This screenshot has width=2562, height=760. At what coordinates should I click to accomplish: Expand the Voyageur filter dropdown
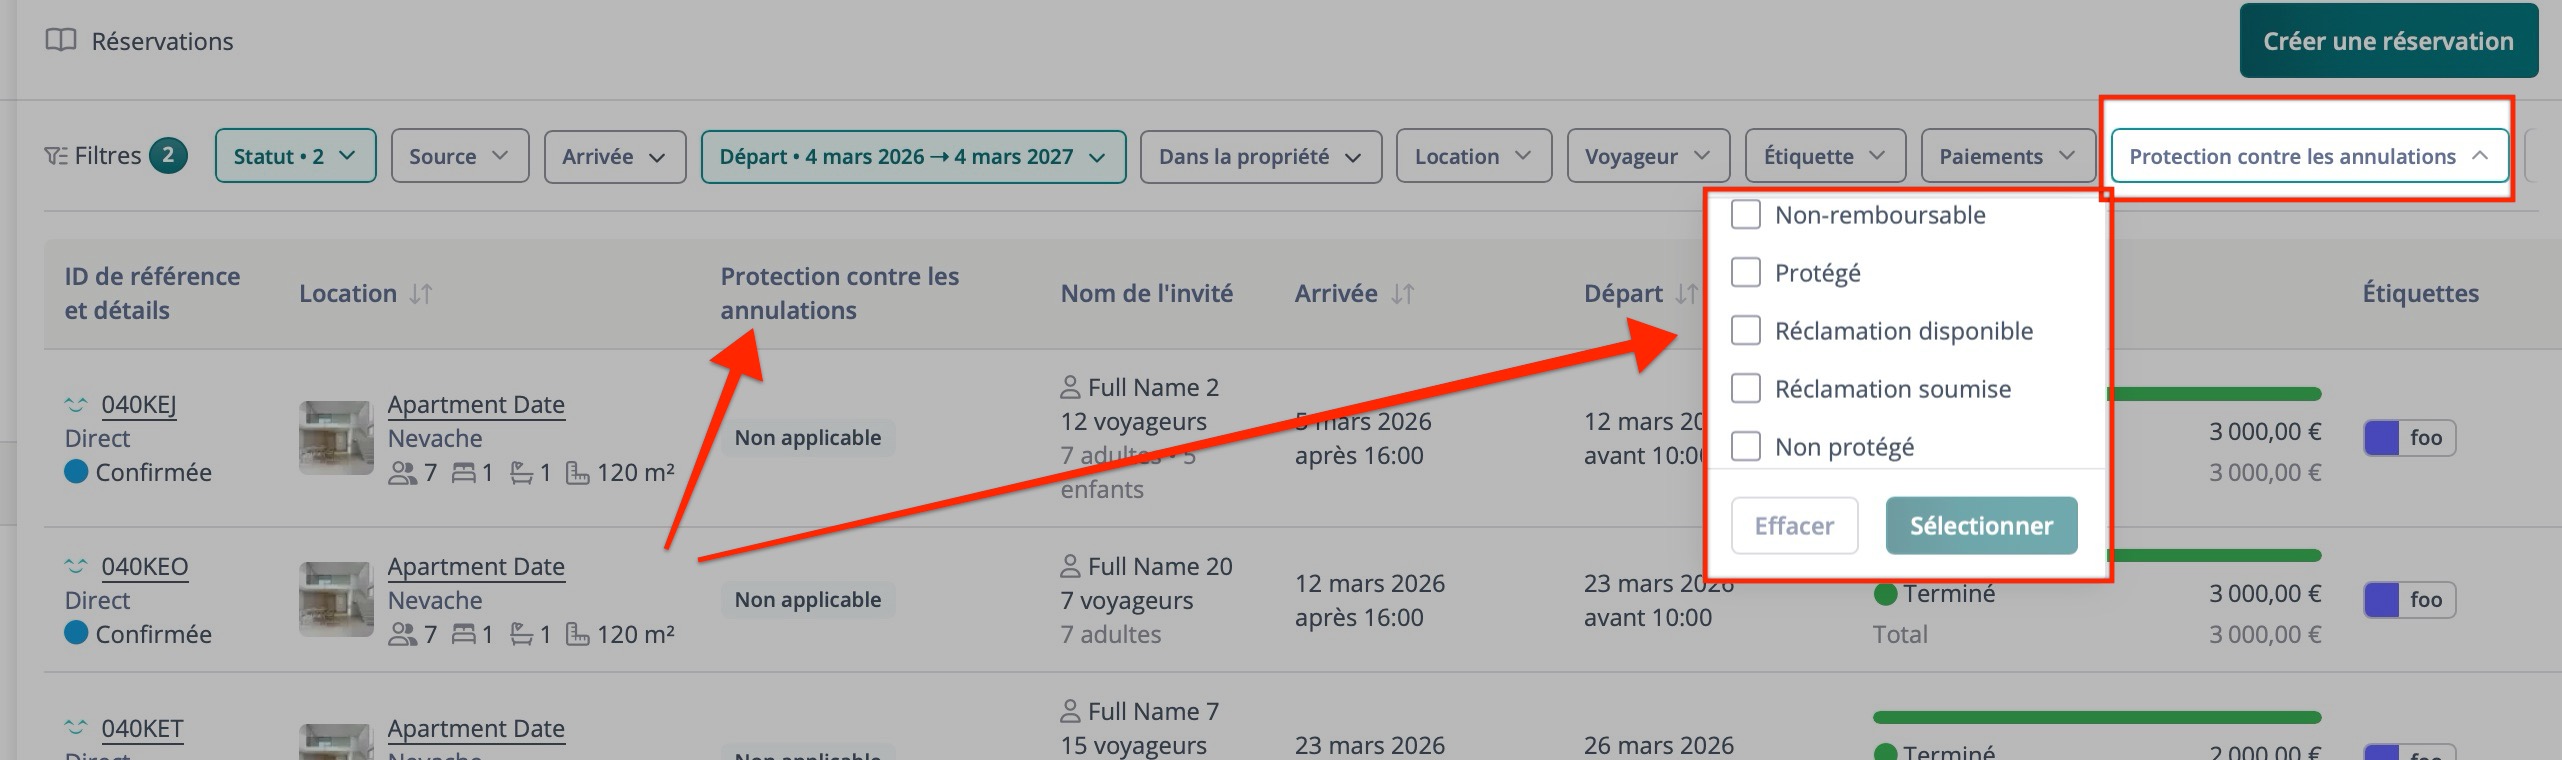tap(1646, 156)
